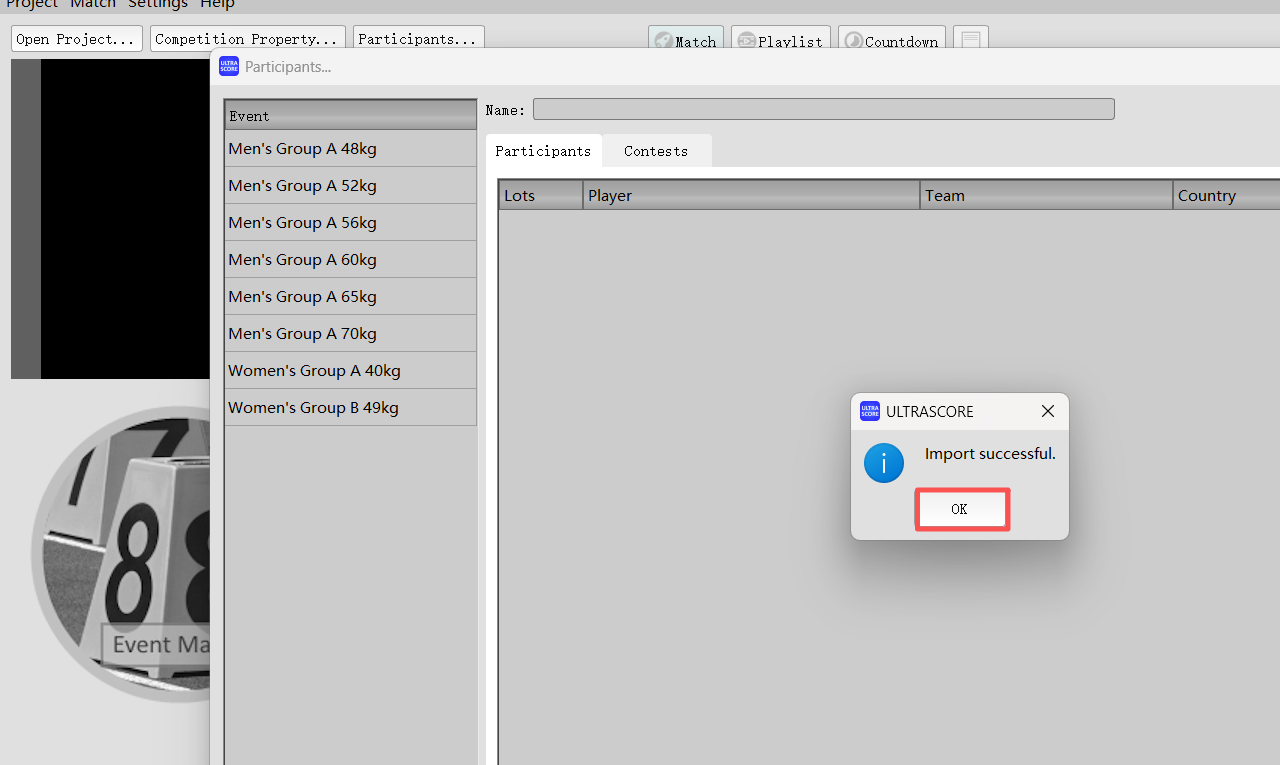
Task: Open Competition Property settings
Action: pyautogui.click(x=247, y=39)
